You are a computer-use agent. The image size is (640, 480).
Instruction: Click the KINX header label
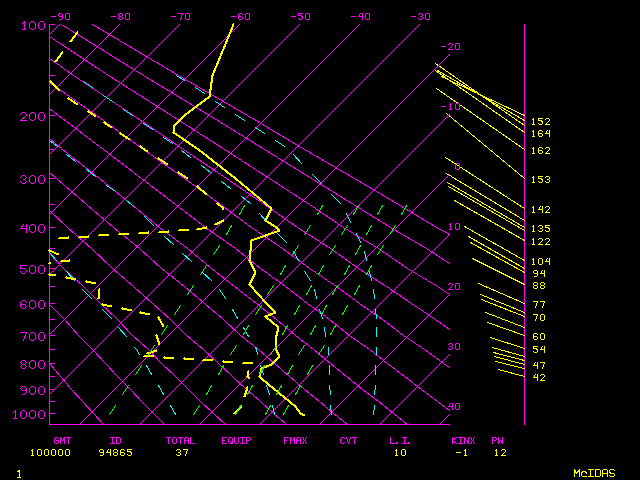[x=462, y=440]
